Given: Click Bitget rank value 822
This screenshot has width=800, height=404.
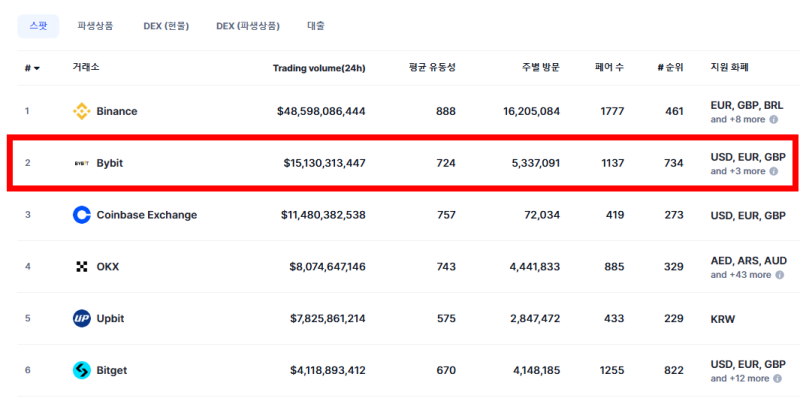Looking at the screenshot, I should coord(674,370).
